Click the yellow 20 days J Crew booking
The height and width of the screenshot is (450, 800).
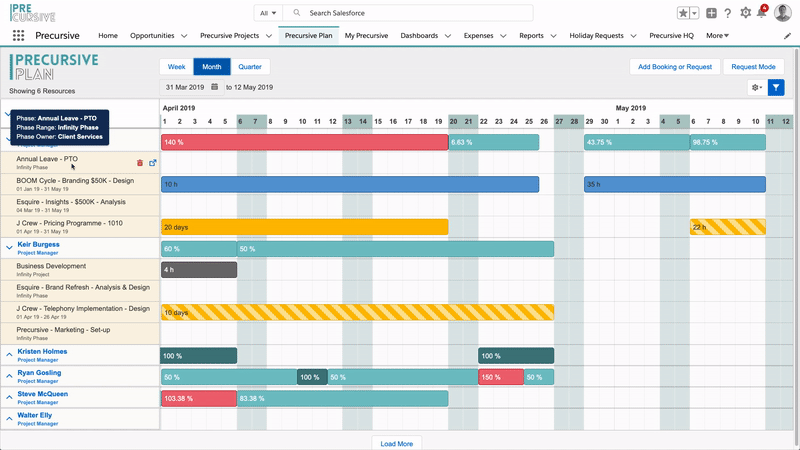(305, 227)
